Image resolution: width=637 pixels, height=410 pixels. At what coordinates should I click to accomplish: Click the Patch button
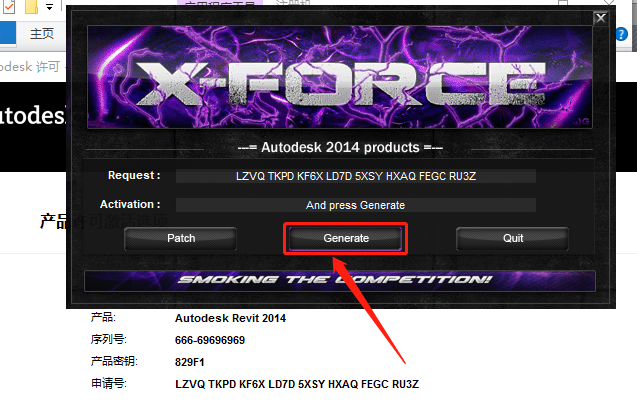tap(180, 239)
